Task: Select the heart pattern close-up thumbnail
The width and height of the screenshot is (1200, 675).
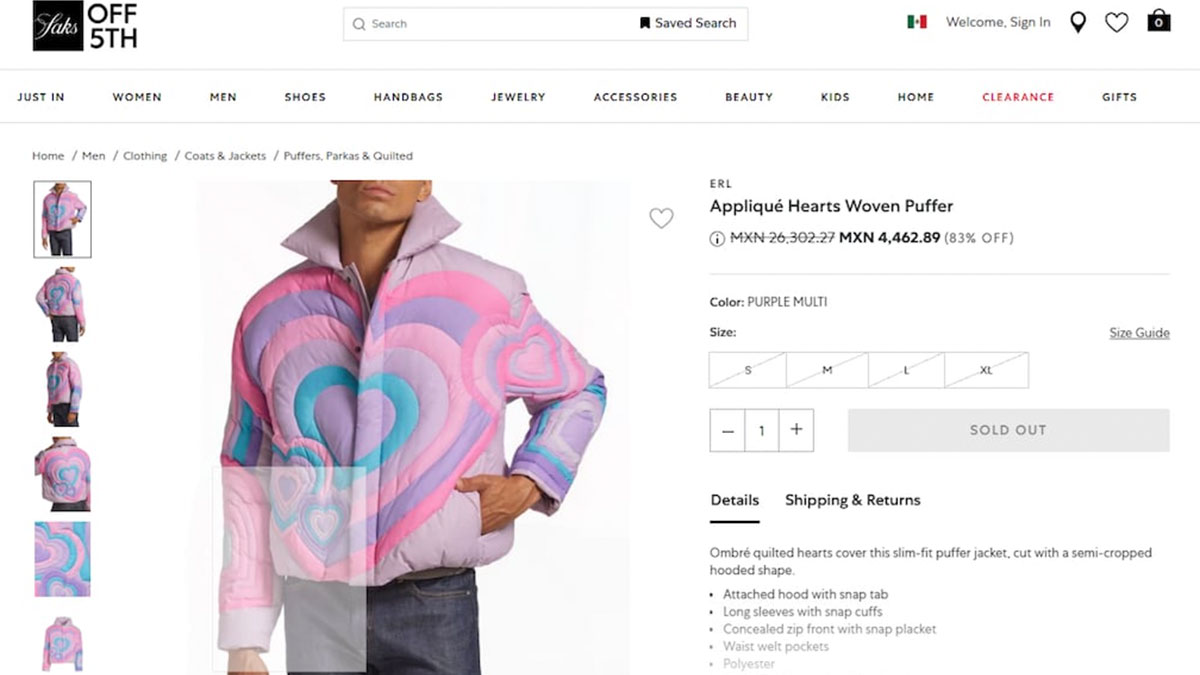Action: 62,559
